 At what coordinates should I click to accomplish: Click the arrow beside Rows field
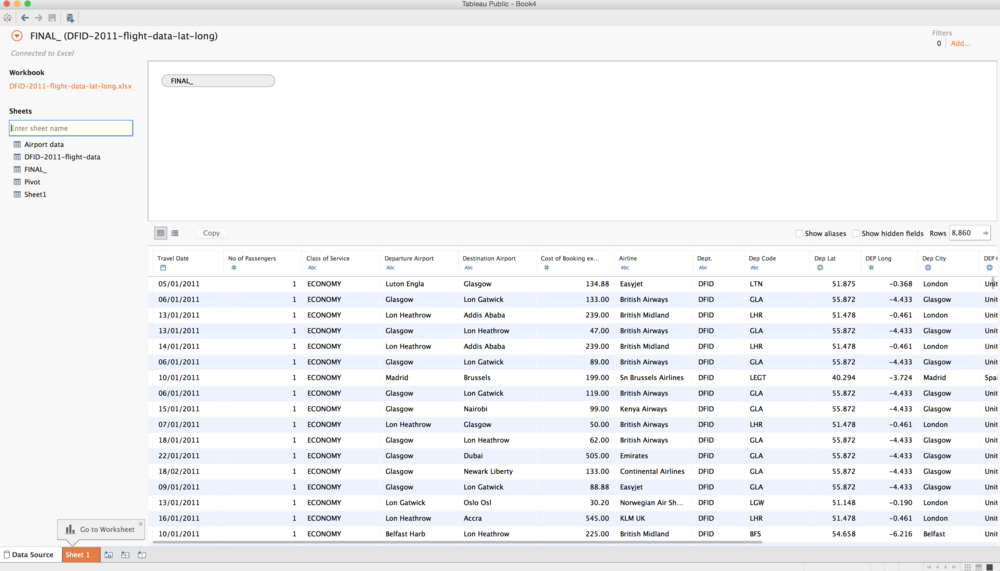point(986,233)
